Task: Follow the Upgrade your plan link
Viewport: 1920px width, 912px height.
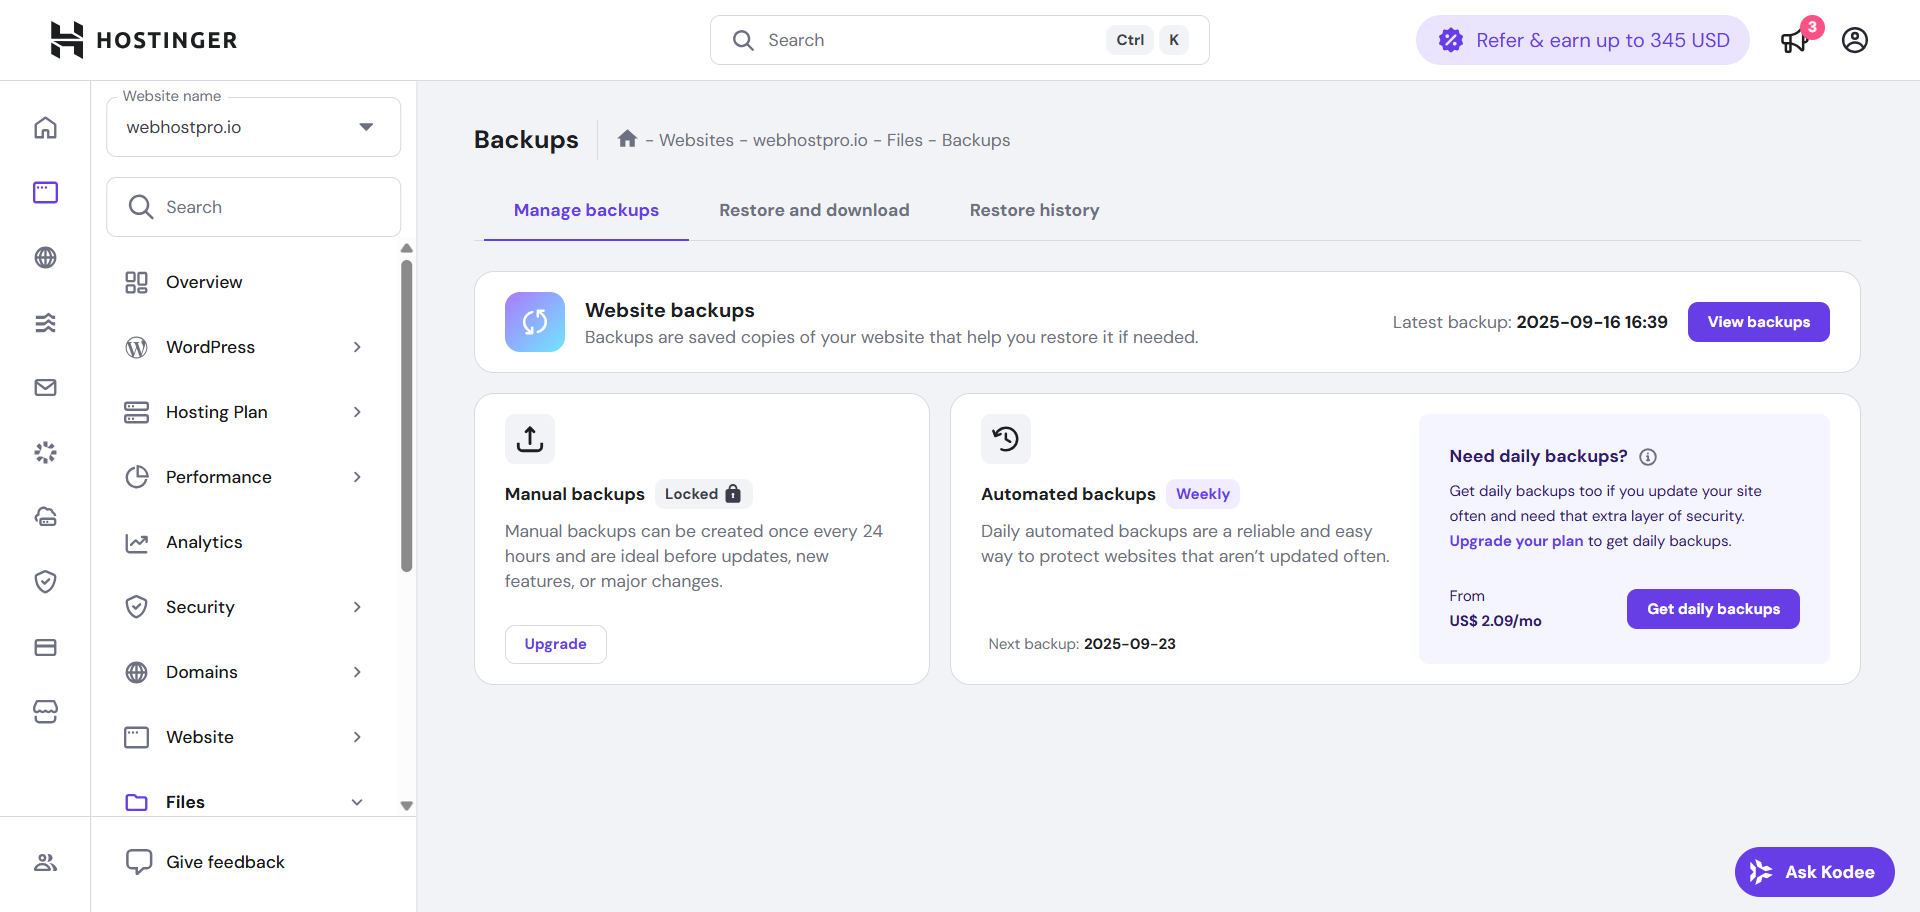Action: (x=1516, y=541)
